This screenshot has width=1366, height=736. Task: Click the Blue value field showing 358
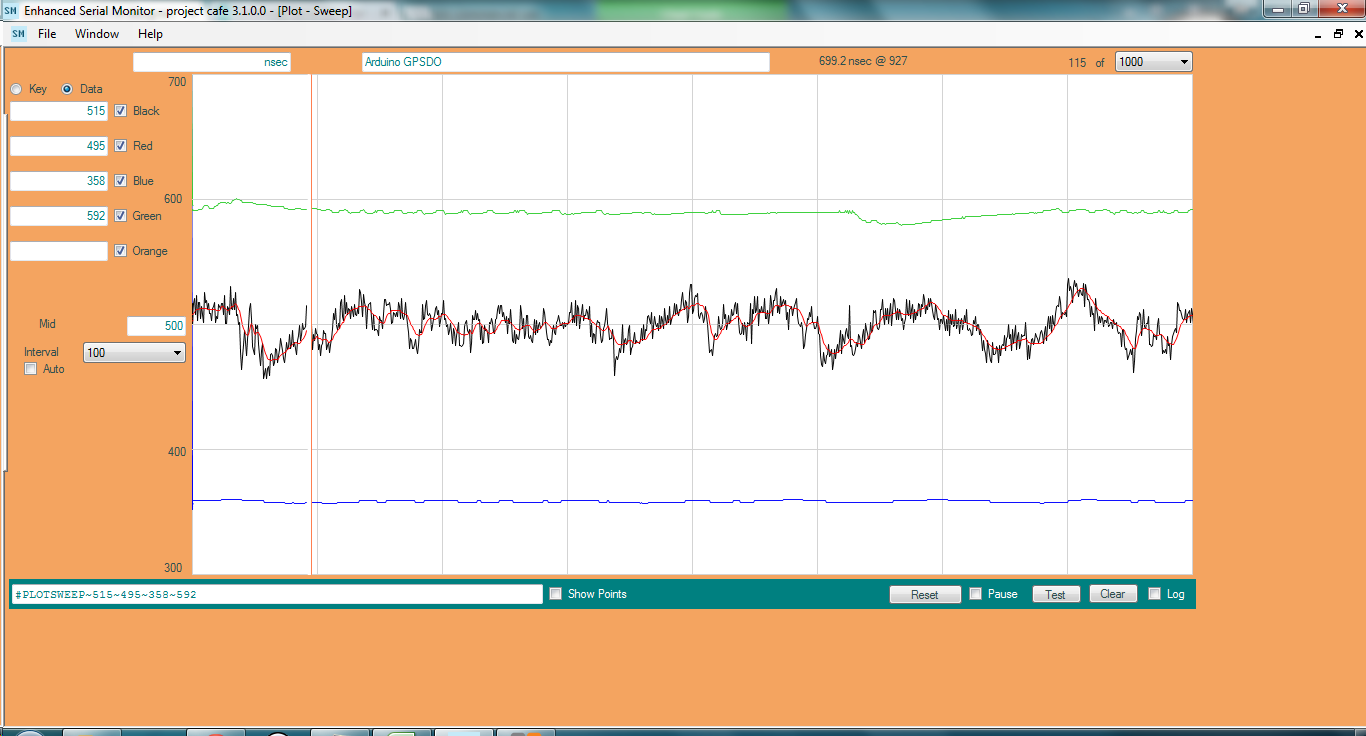(58, 181)
